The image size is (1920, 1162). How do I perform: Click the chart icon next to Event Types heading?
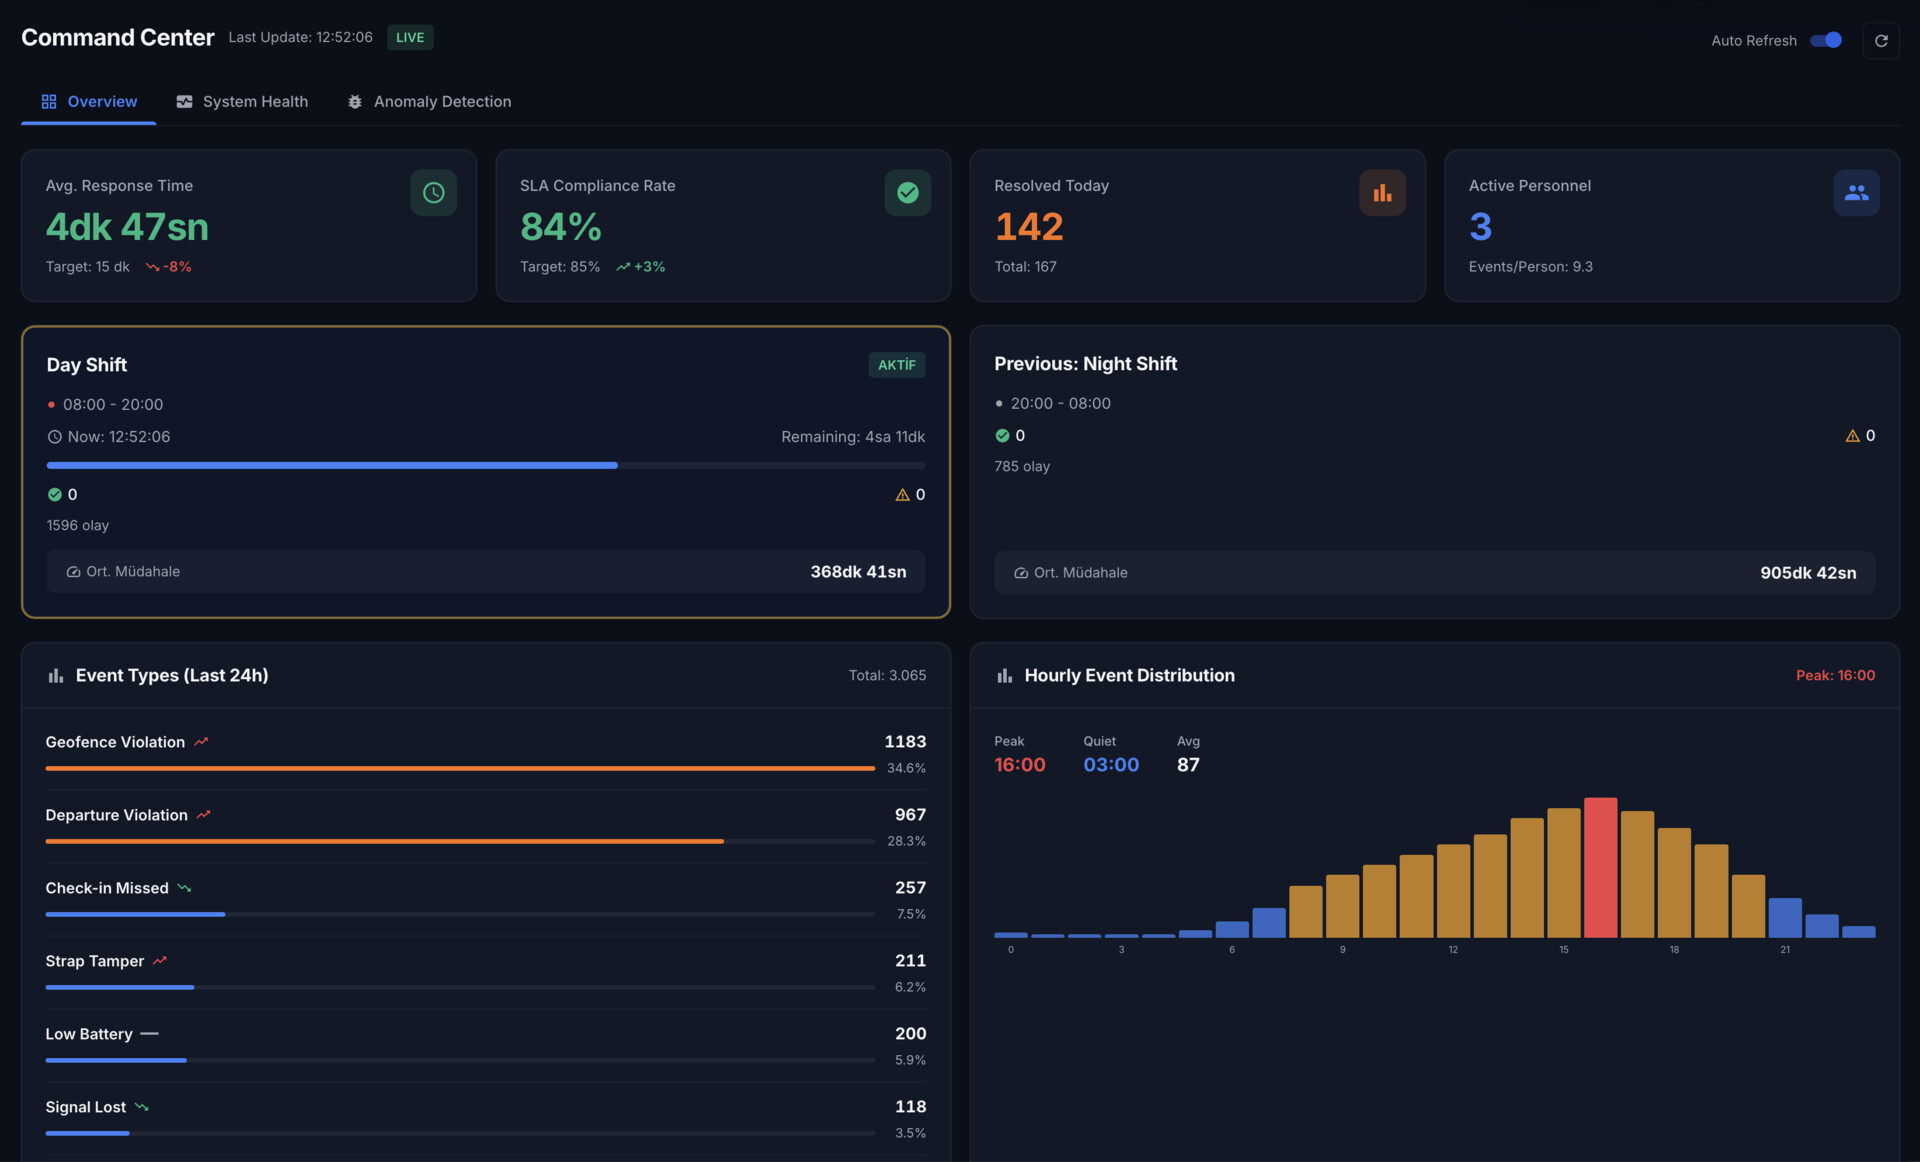click(x=56, y=675)
